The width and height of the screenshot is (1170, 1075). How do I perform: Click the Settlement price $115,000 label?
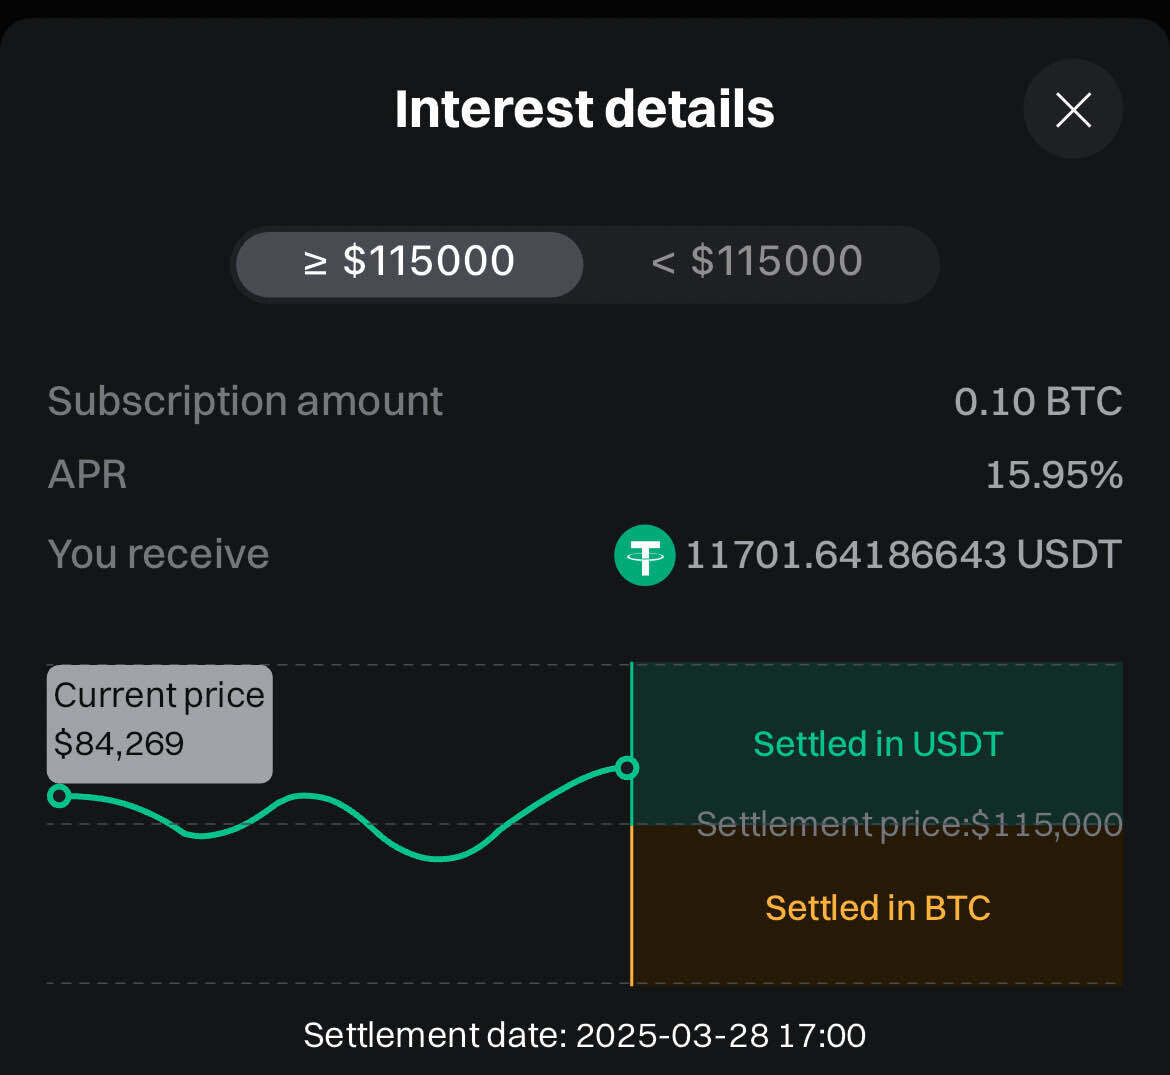909,825
